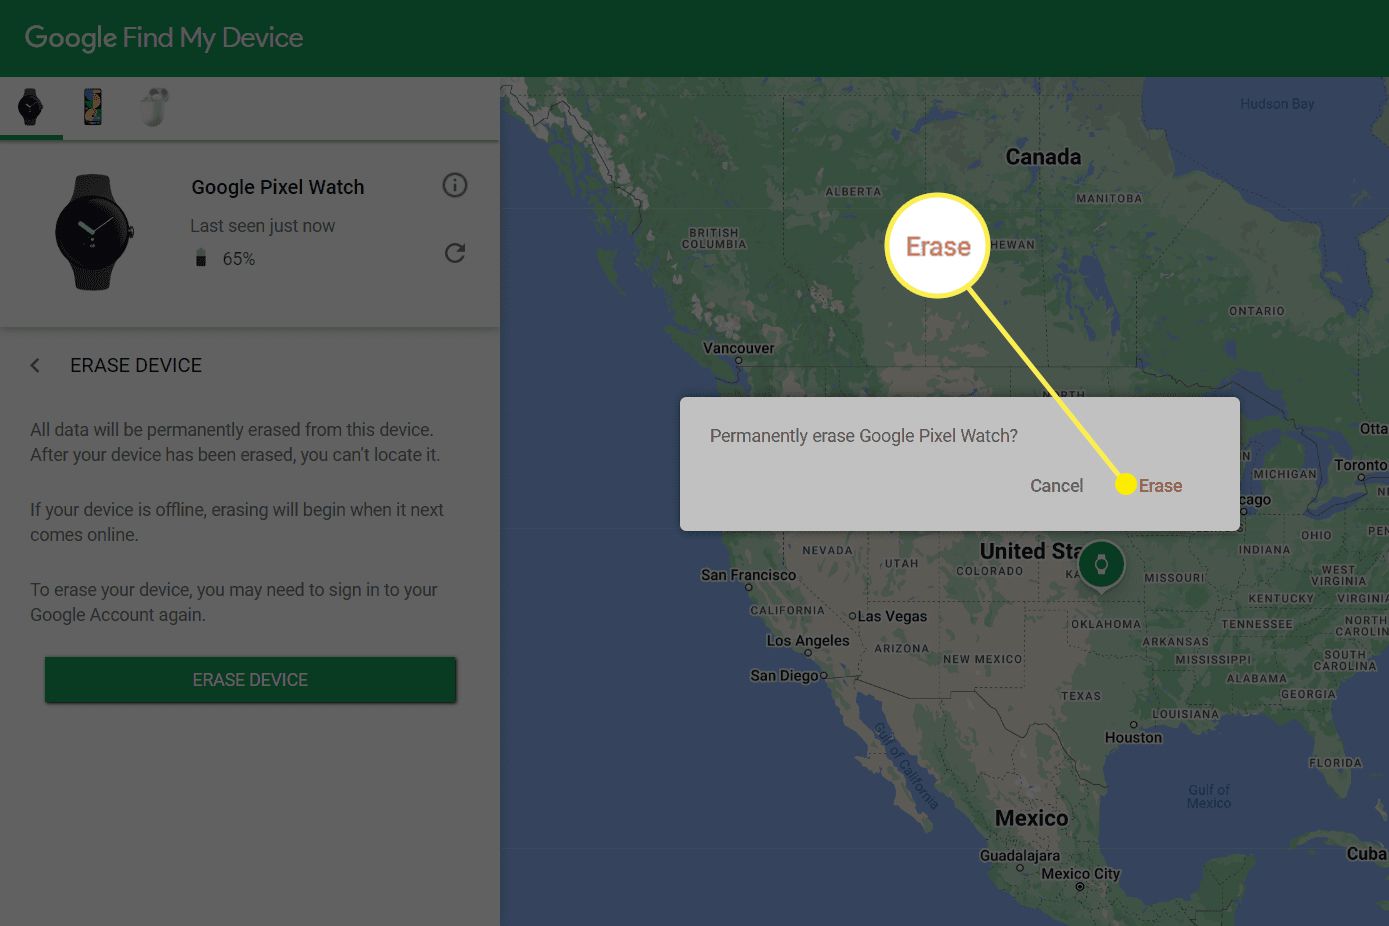Click the Los Angeles label on map

(807, 640)
